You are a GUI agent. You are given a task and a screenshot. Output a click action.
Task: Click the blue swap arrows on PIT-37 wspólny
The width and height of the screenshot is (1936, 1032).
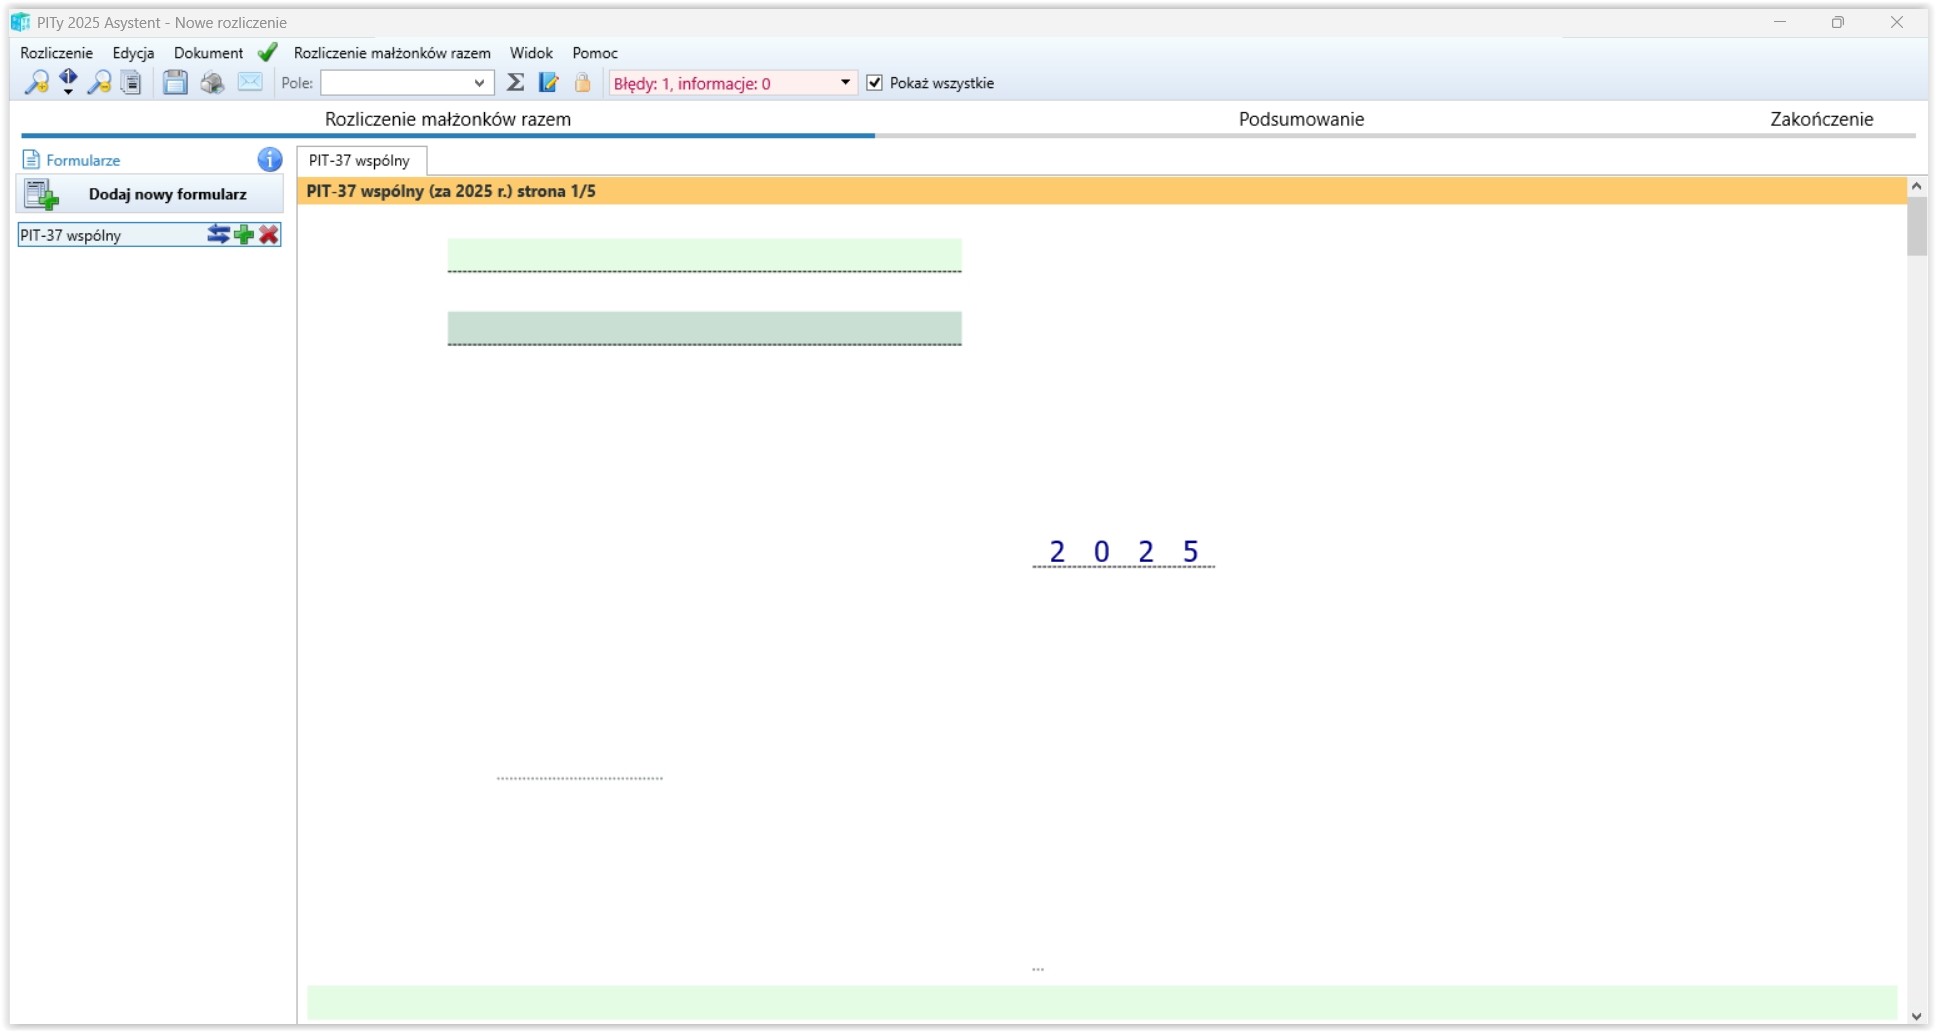tap(218, 235)
